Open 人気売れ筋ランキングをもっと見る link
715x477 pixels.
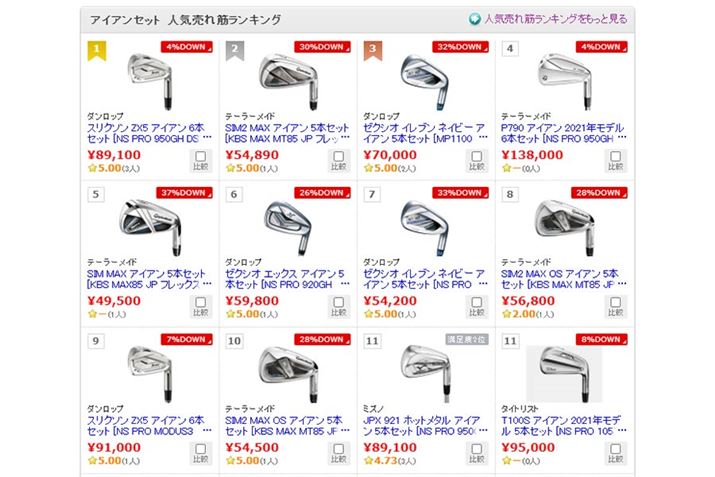coord(555,19)
